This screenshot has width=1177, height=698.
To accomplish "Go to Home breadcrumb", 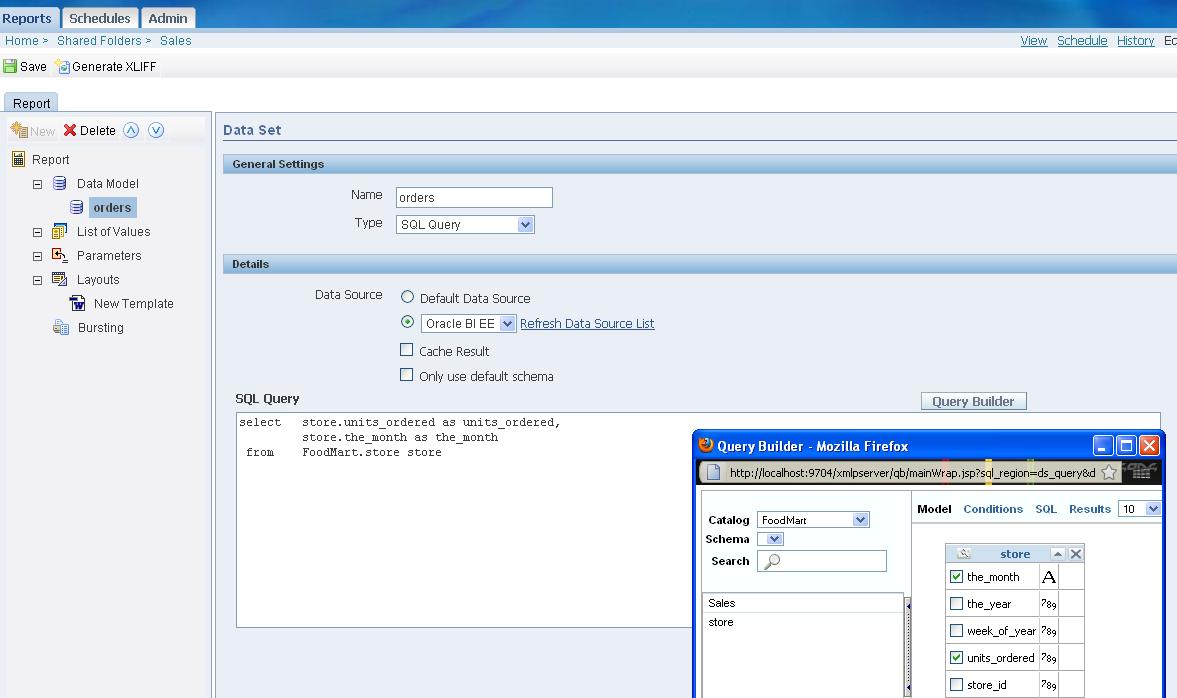I will point(22,41).
